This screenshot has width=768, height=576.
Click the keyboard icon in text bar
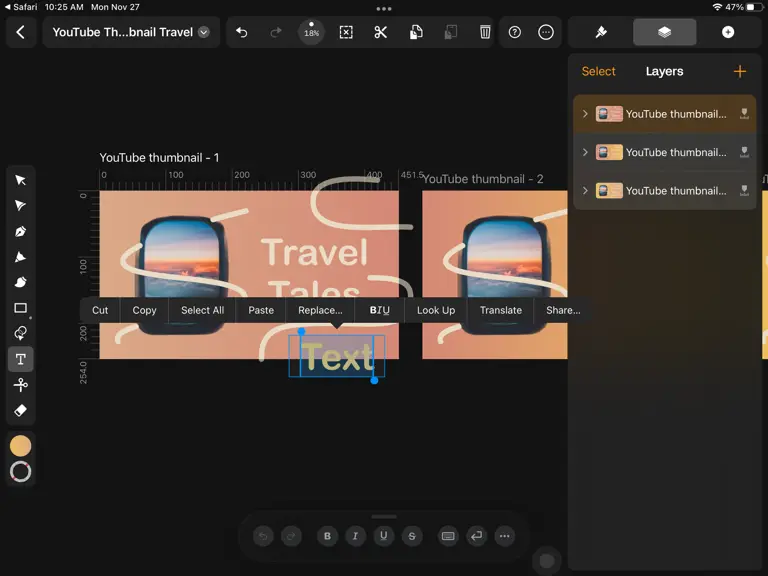click(448, 536)
